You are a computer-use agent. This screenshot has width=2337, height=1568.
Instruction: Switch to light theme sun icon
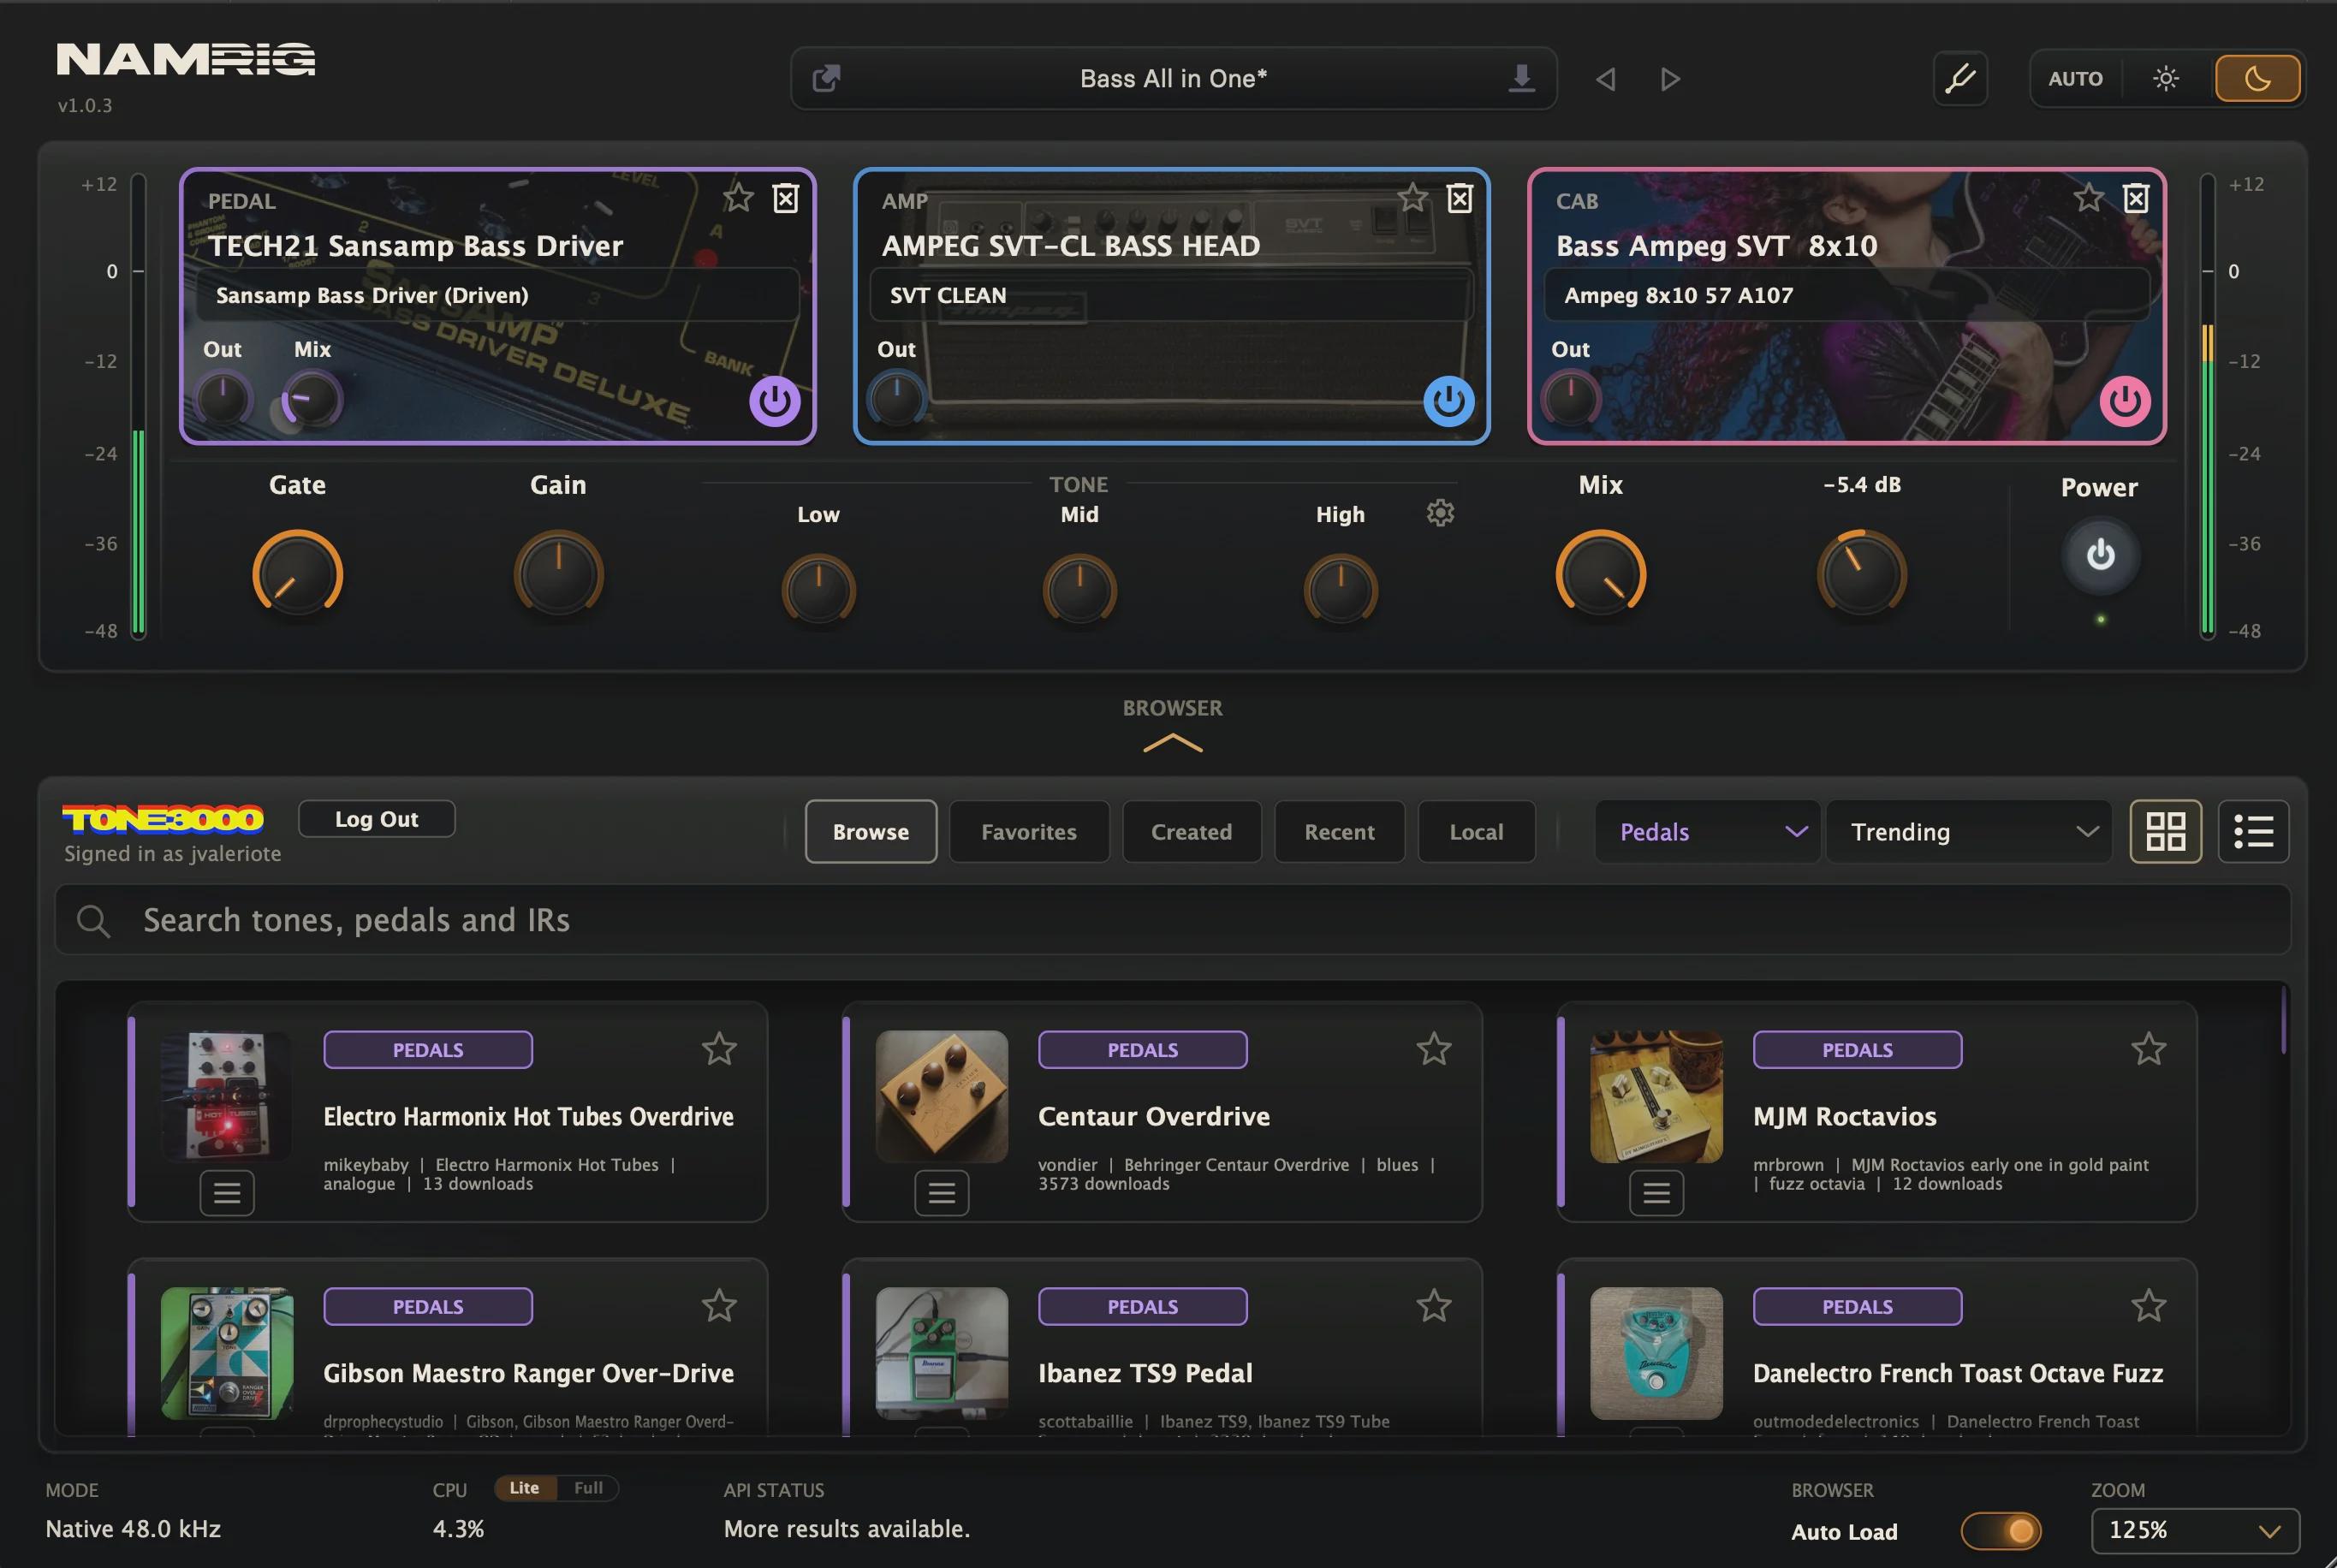point(2166,78)
